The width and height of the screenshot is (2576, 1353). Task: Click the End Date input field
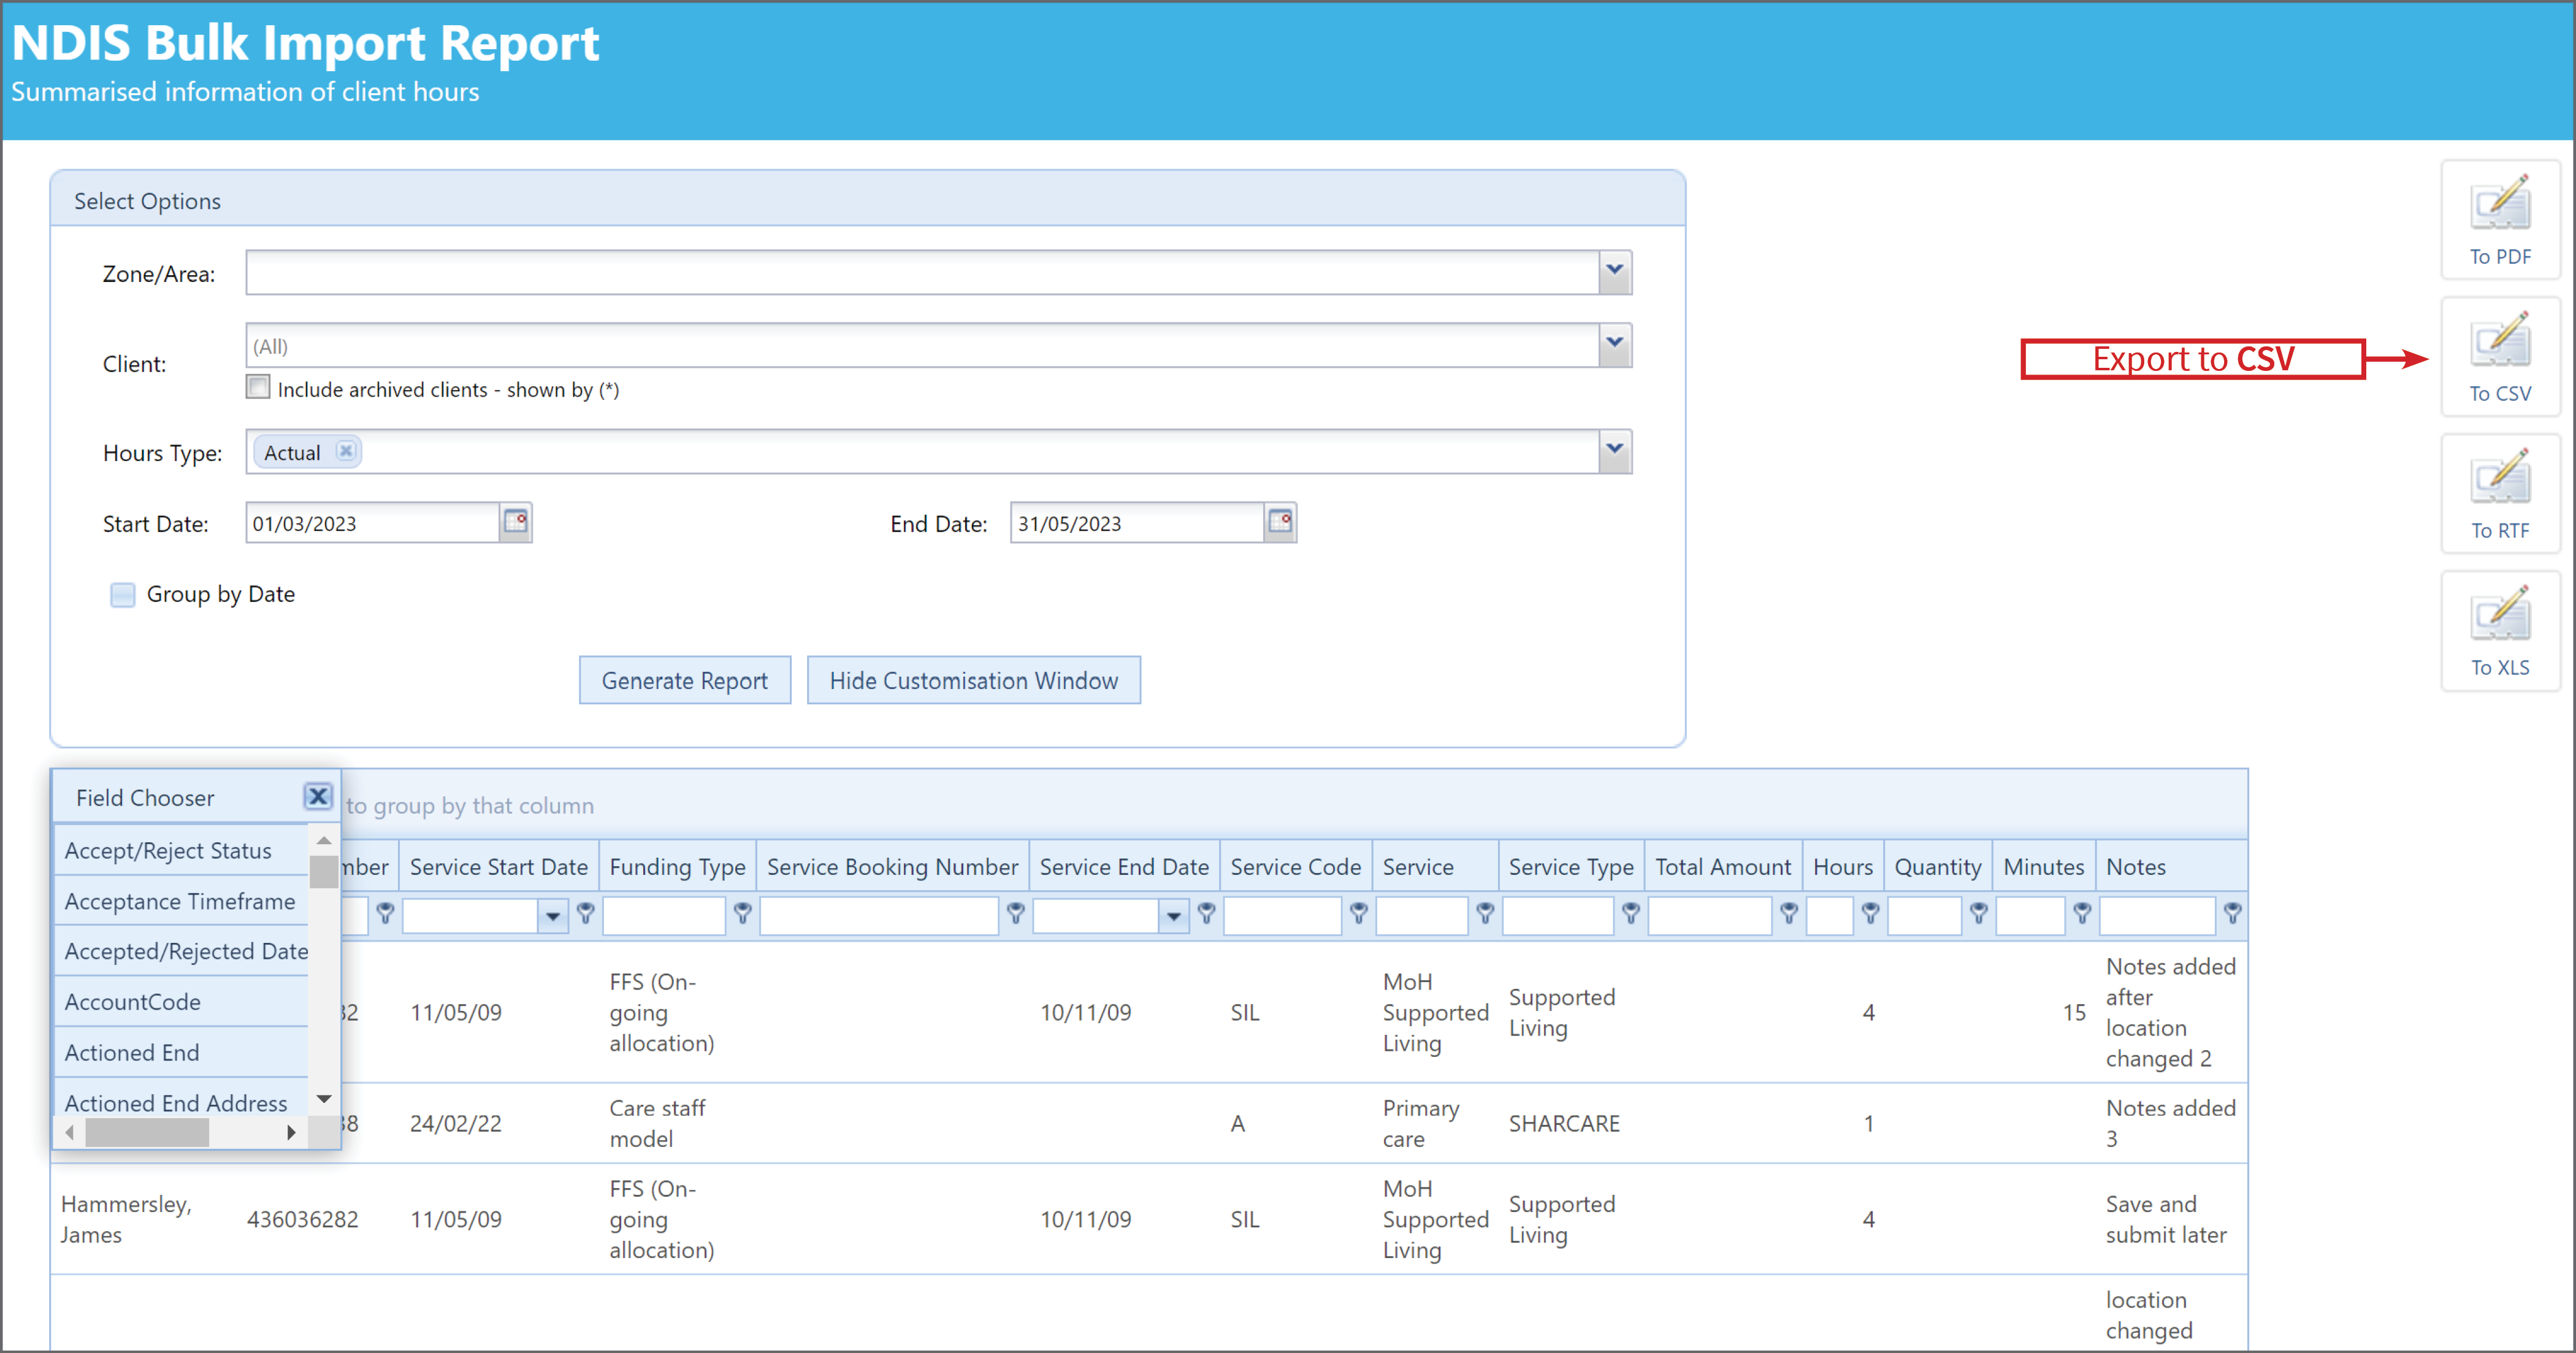click(1138, 522)
